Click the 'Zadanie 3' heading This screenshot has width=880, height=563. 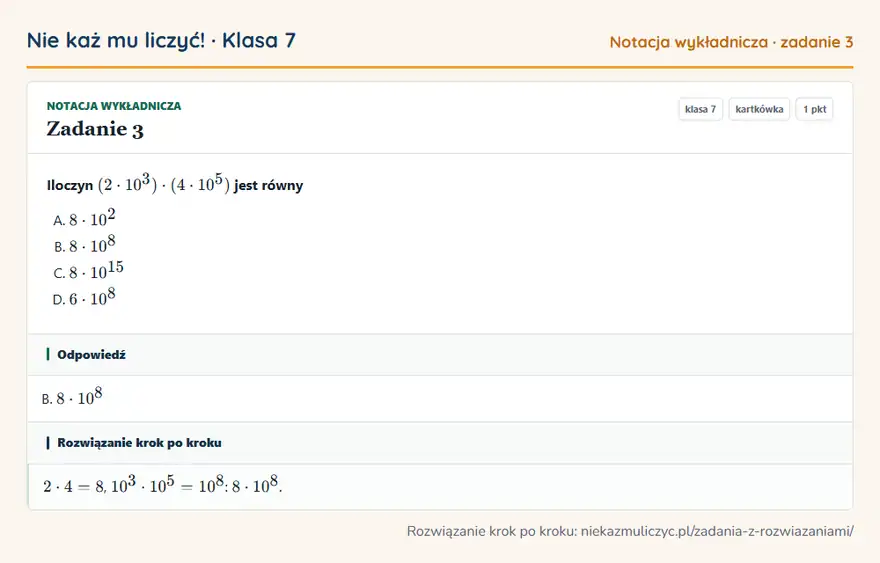click(x=95, y=129)
